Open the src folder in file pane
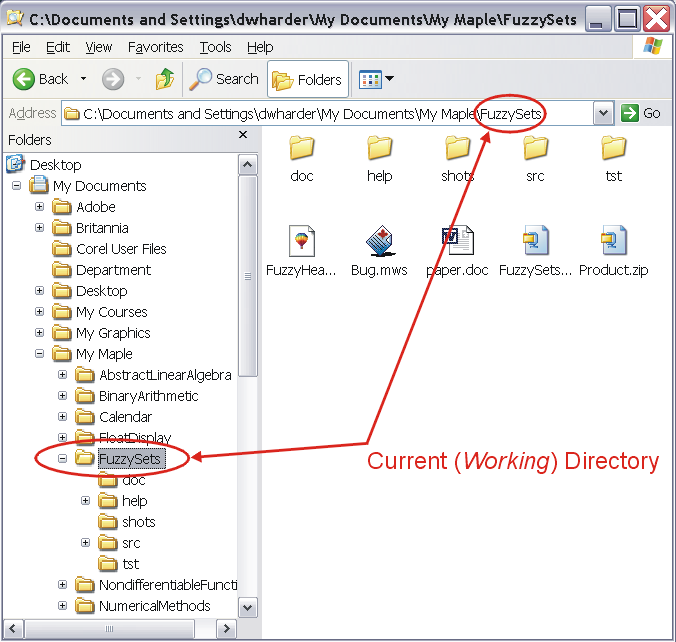 (x=535, y=149)
